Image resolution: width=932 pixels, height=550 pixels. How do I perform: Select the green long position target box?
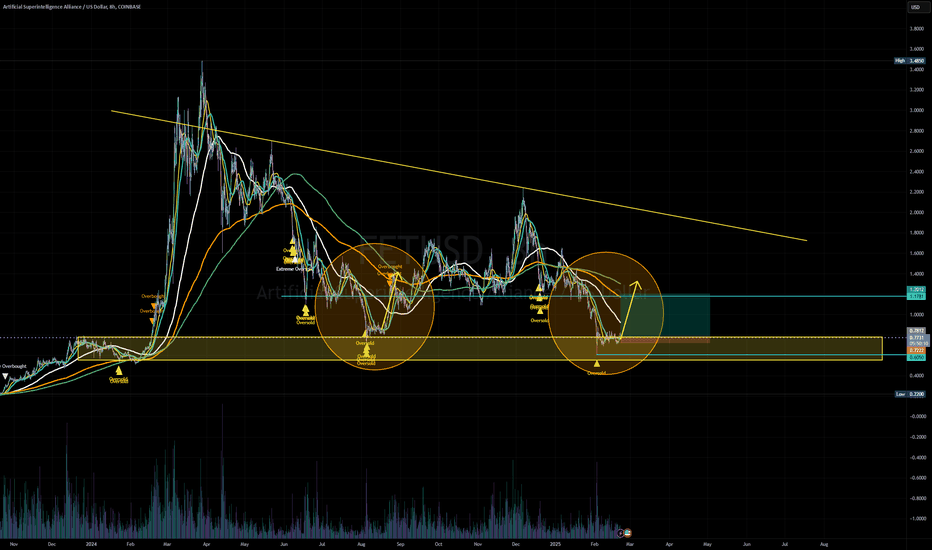tap(665, 315)
